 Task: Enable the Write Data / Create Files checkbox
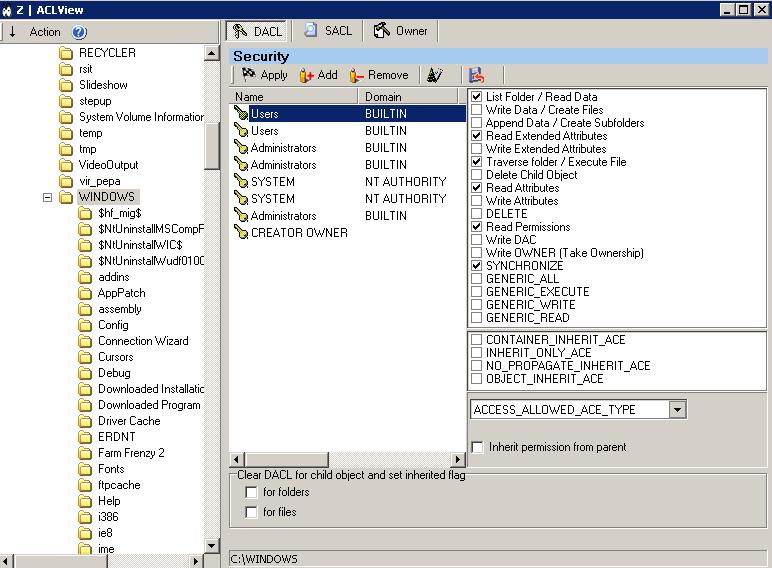(x=477, y=110)
